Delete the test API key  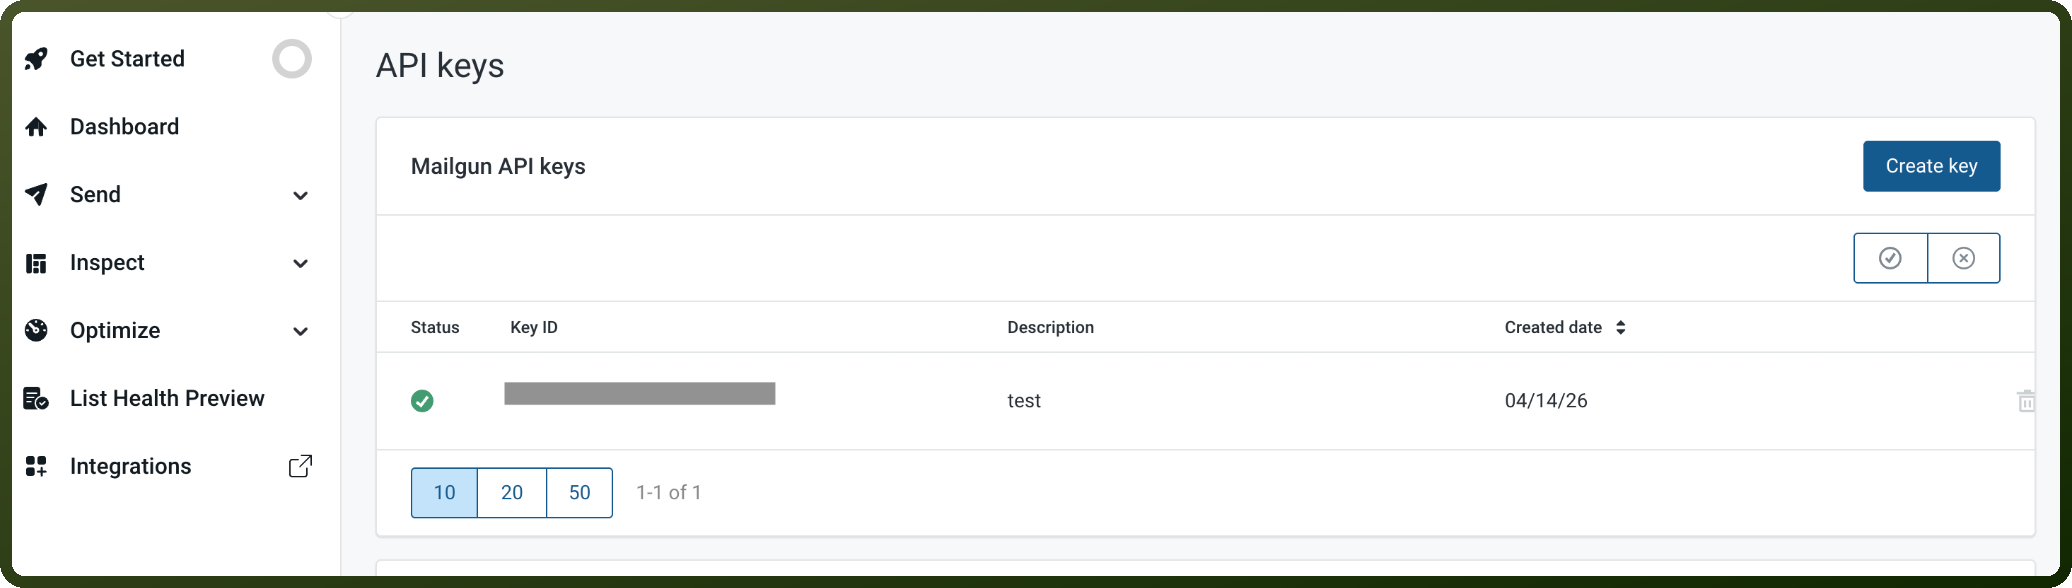tap(2026, 401)
